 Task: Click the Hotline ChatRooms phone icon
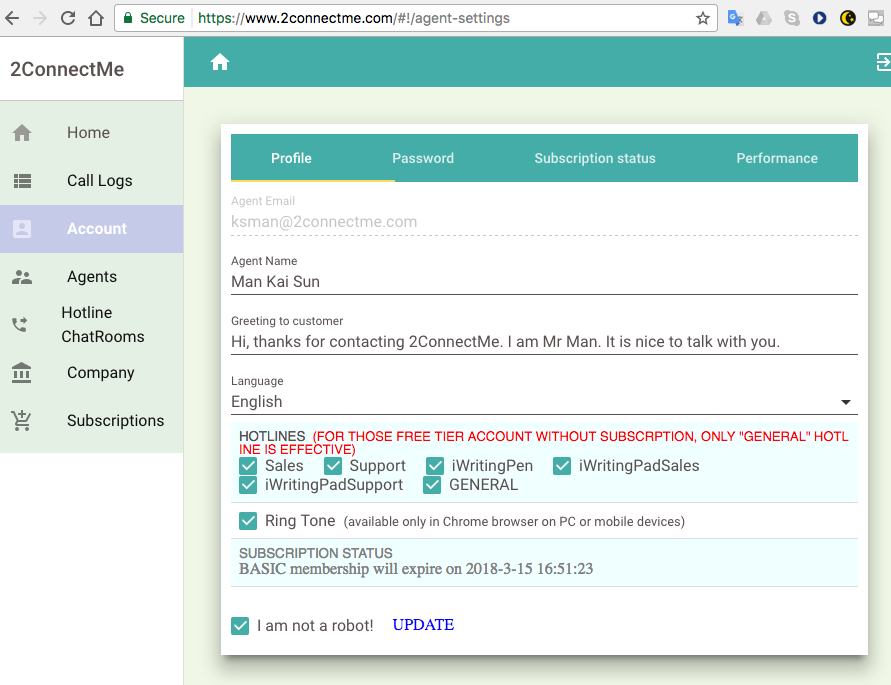[x=20, y=325]
